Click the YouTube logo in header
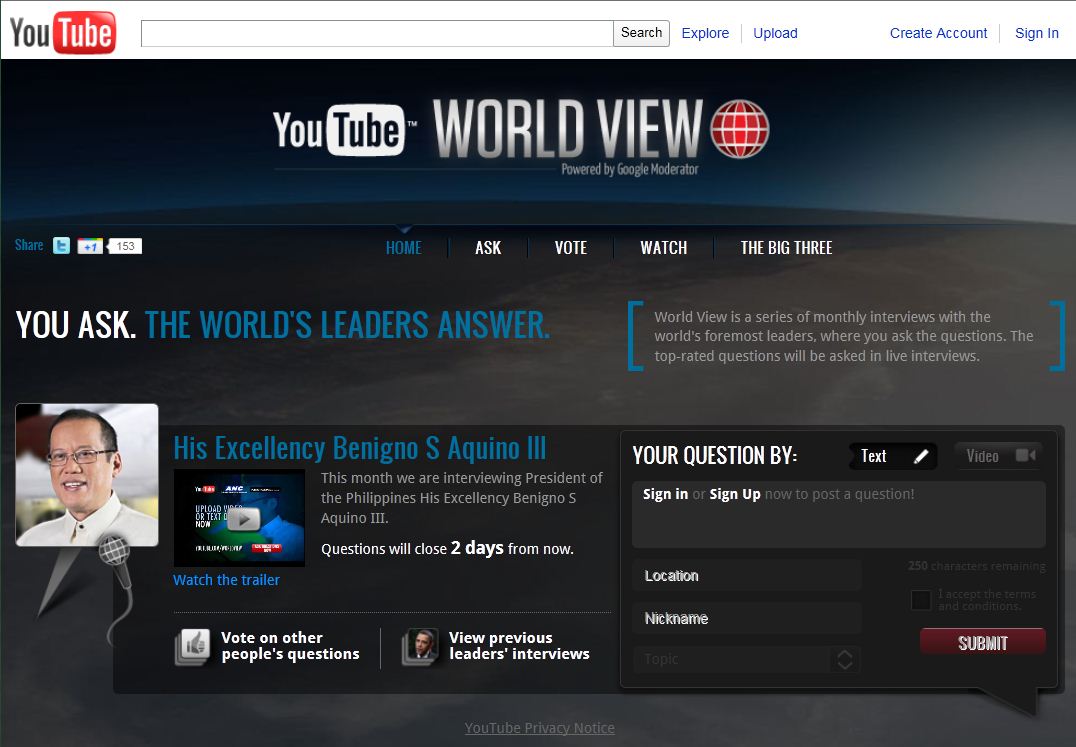The height and width of the screenshot is (747, 1076). (62, 33)
